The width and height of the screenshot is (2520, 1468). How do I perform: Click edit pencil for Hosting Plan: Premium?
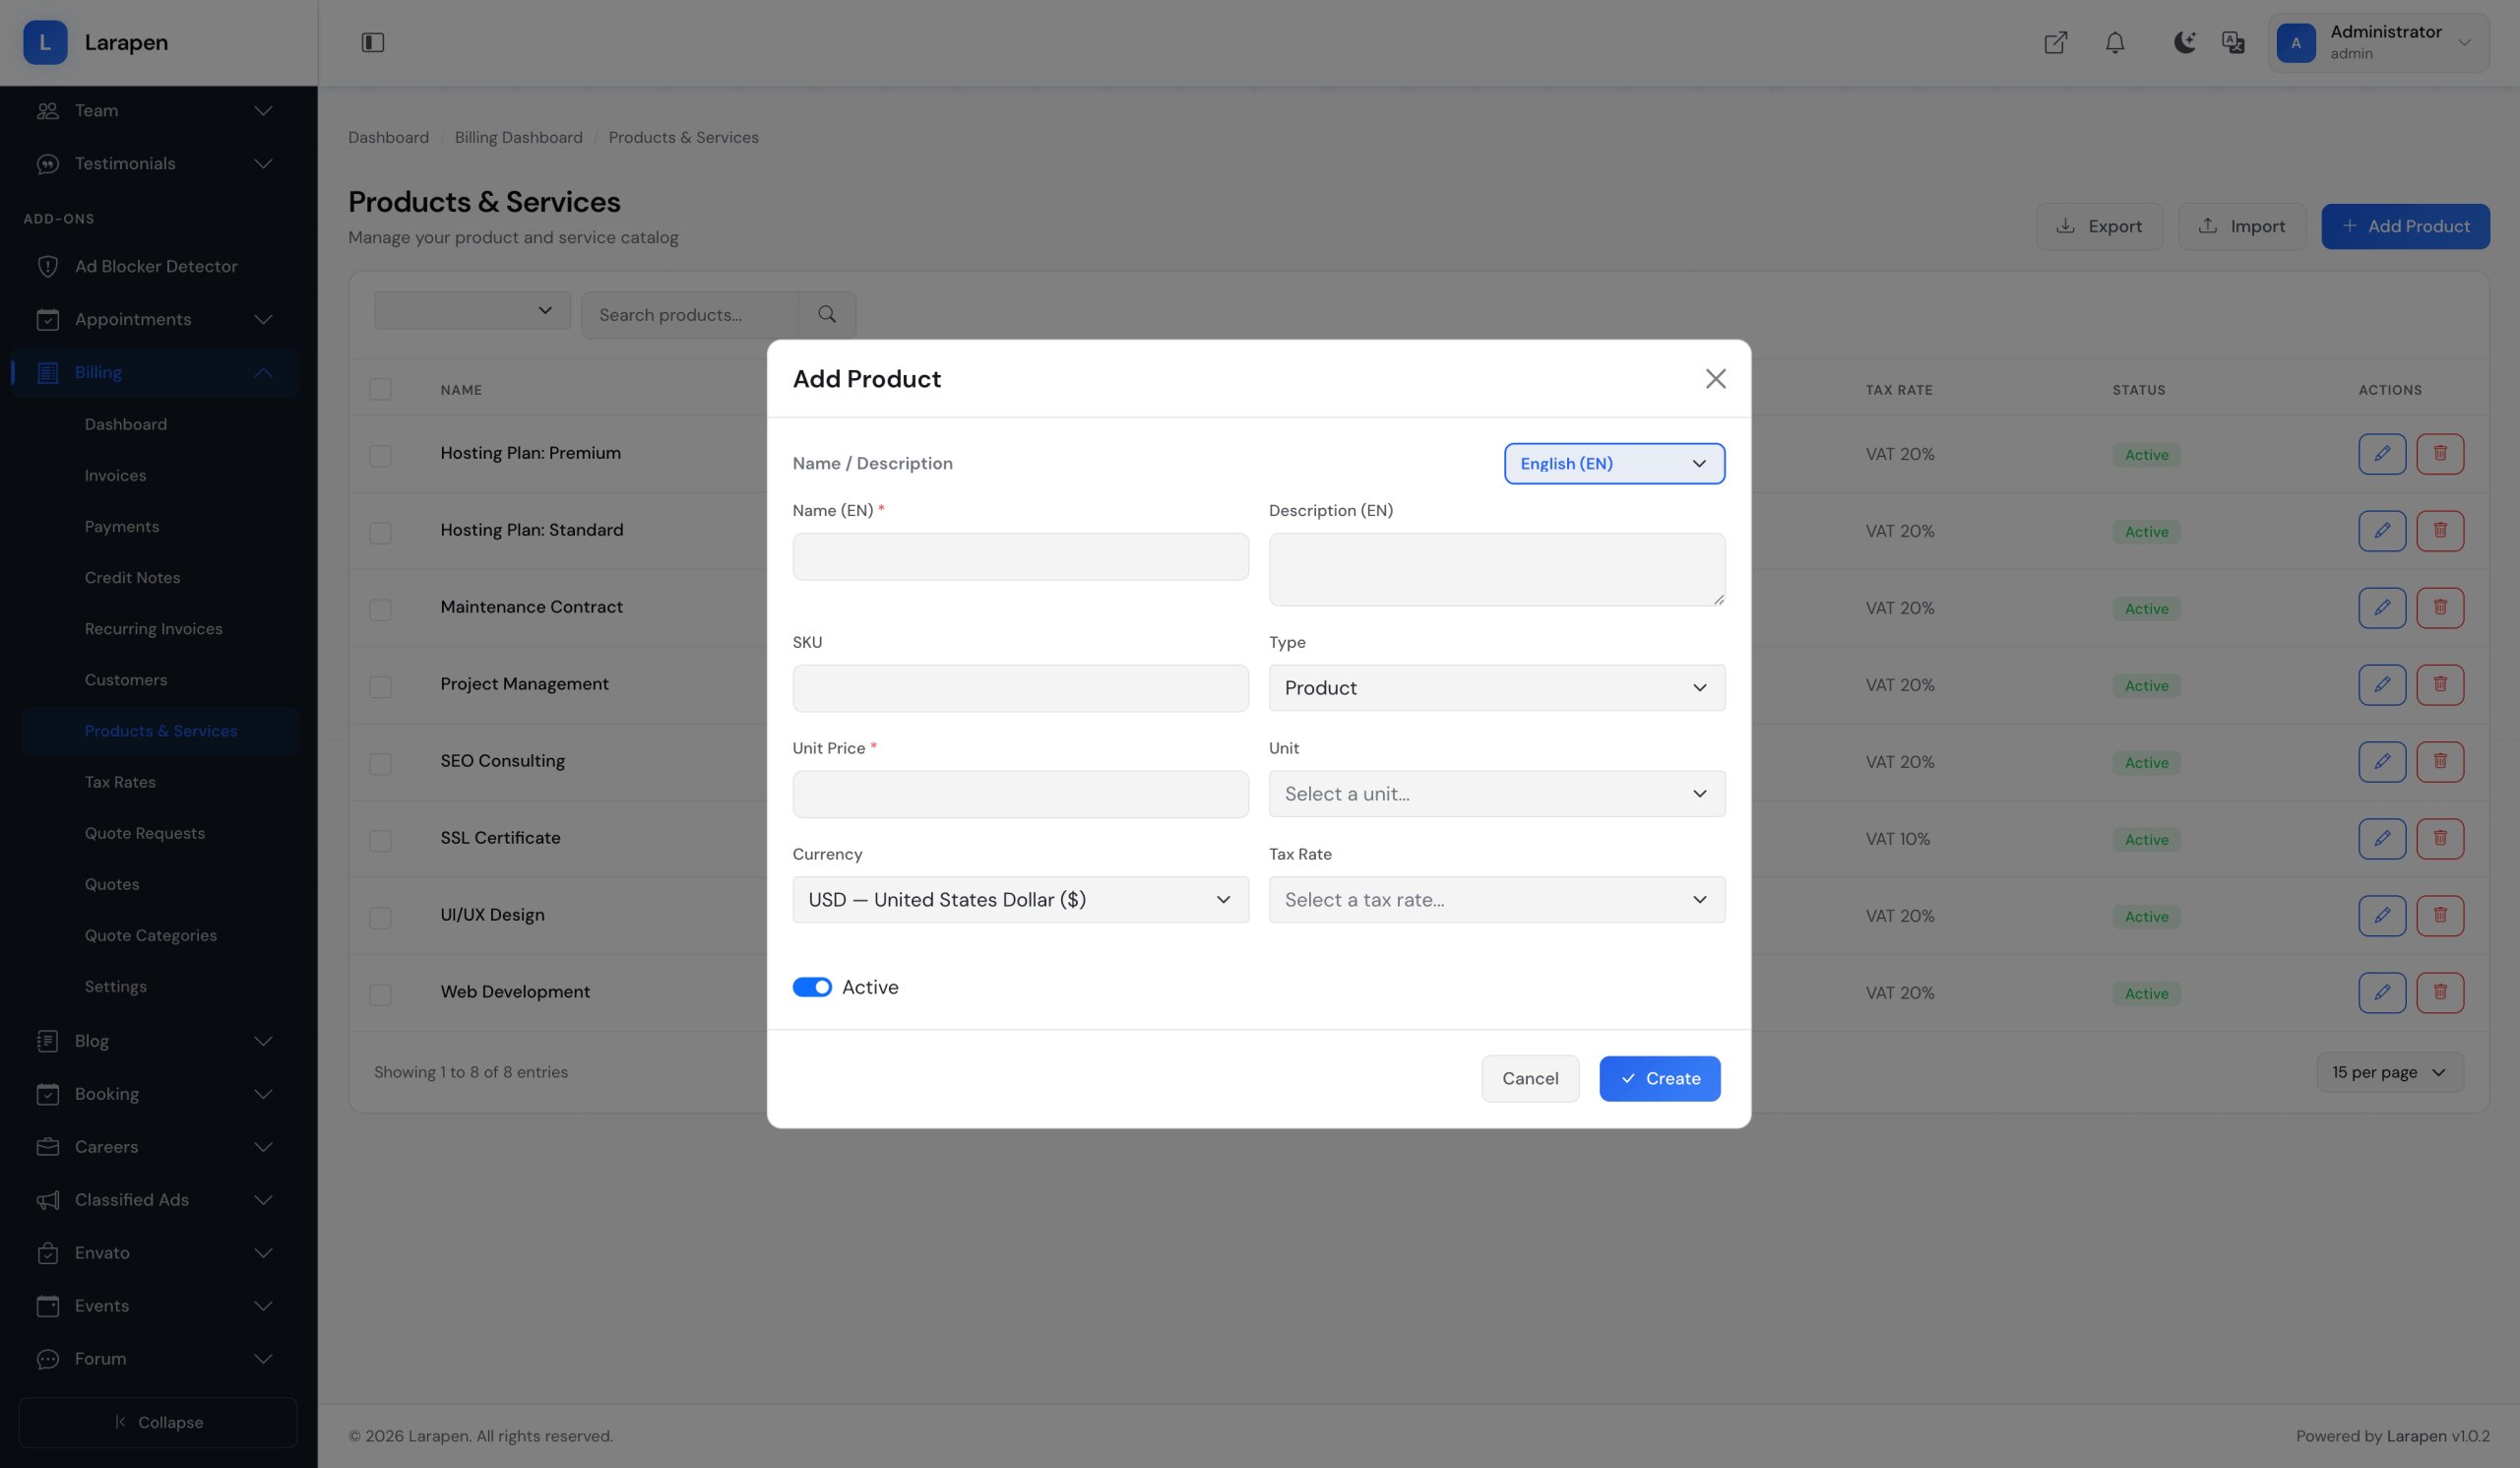[2381, 454]
